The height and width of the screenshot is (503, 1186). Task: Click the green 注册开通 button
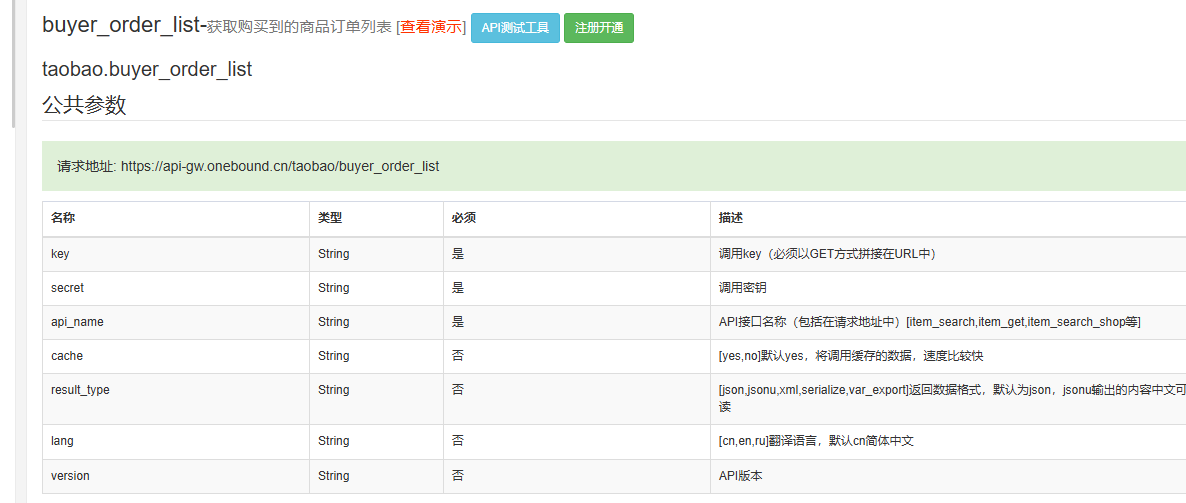pos(599,28)
